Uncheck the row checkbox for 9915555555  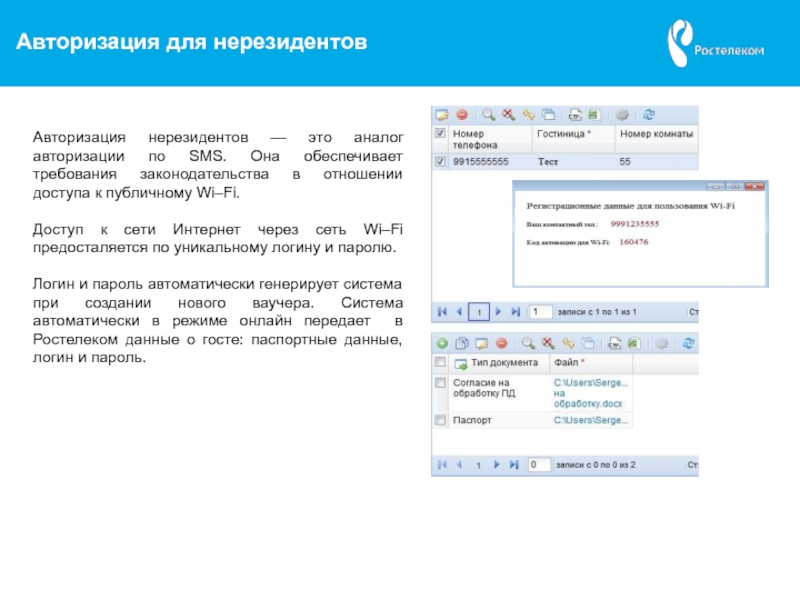[x=440, y=161]
